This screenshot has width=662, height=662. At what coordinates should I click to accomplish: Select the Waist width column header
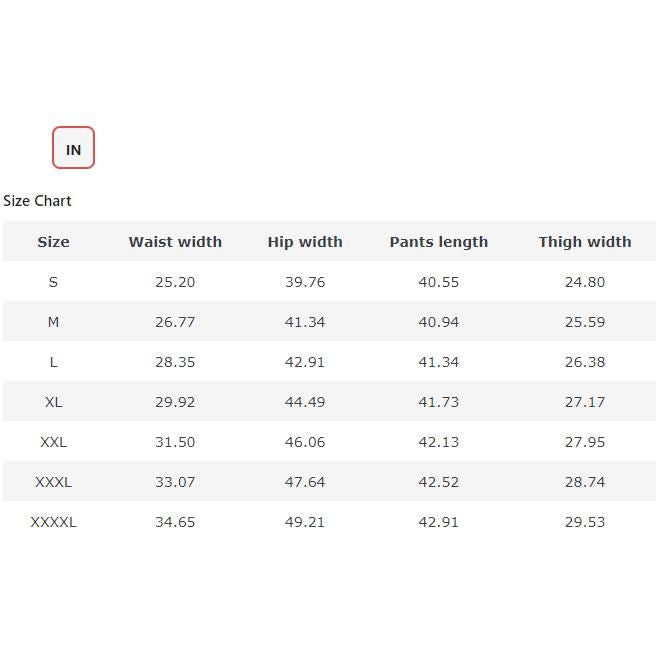pos(175,242)
